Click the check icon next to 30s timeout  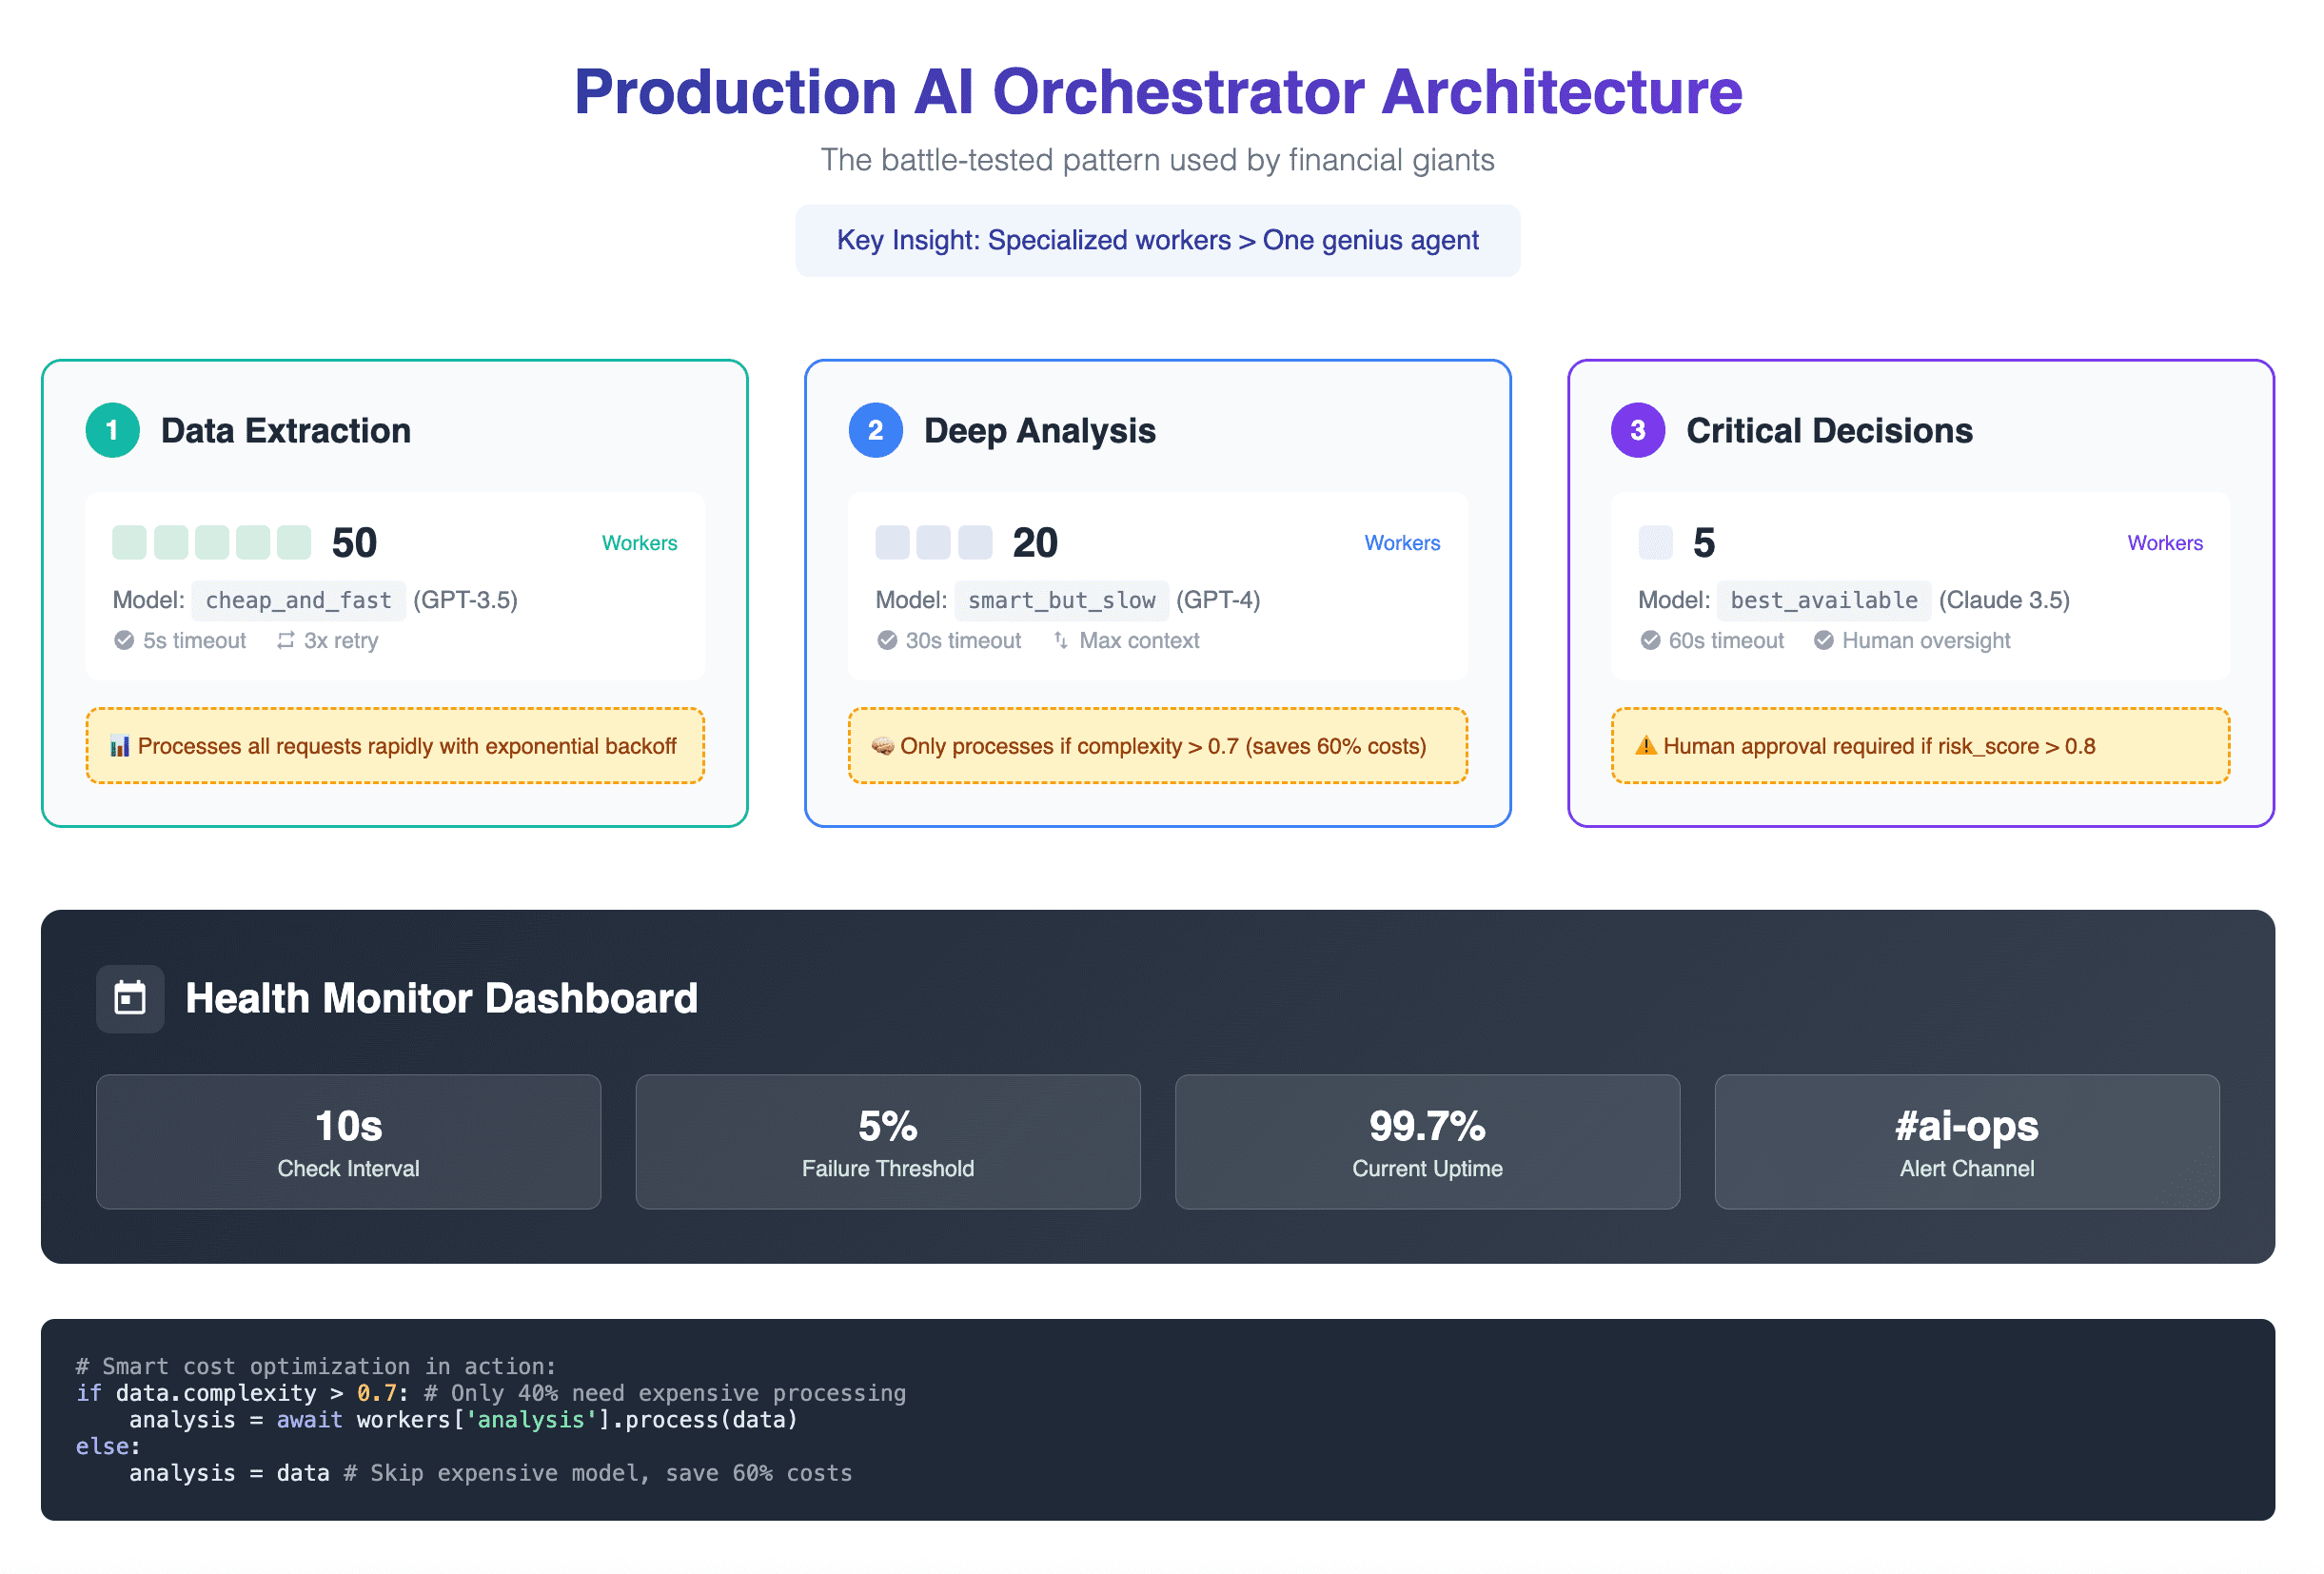(x=888, y=641)
